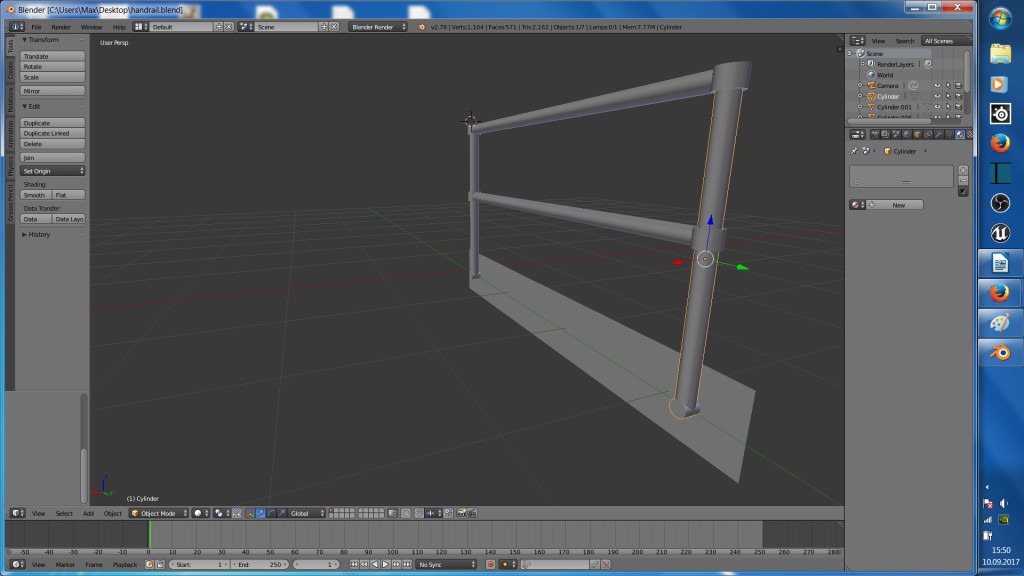Open the Global transform orientation dropdown
Viewport: 1024px width, 576px height.
pyautogui.click(x=304, y=513)
